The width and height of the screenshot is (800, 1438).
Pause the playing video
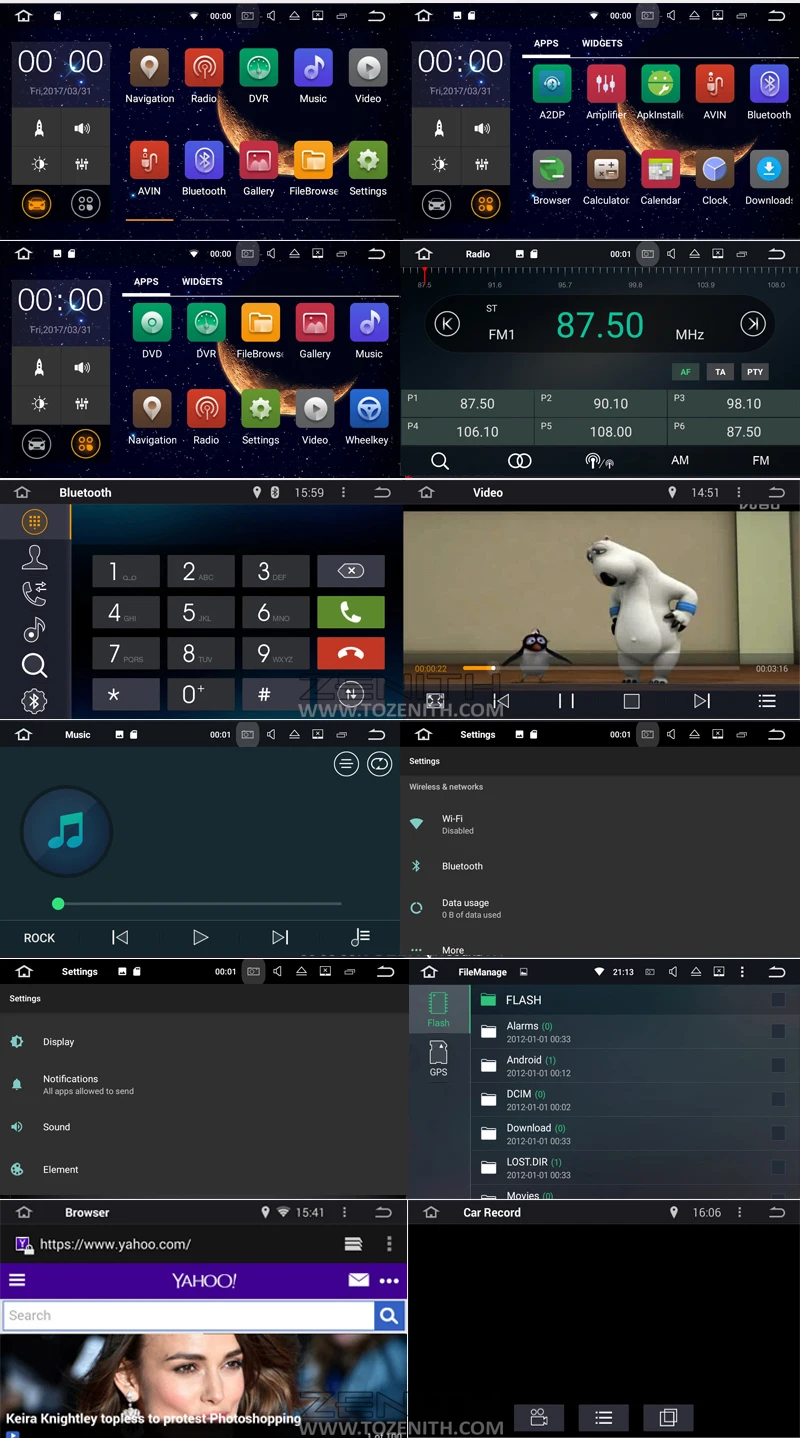tap(566, 701)
